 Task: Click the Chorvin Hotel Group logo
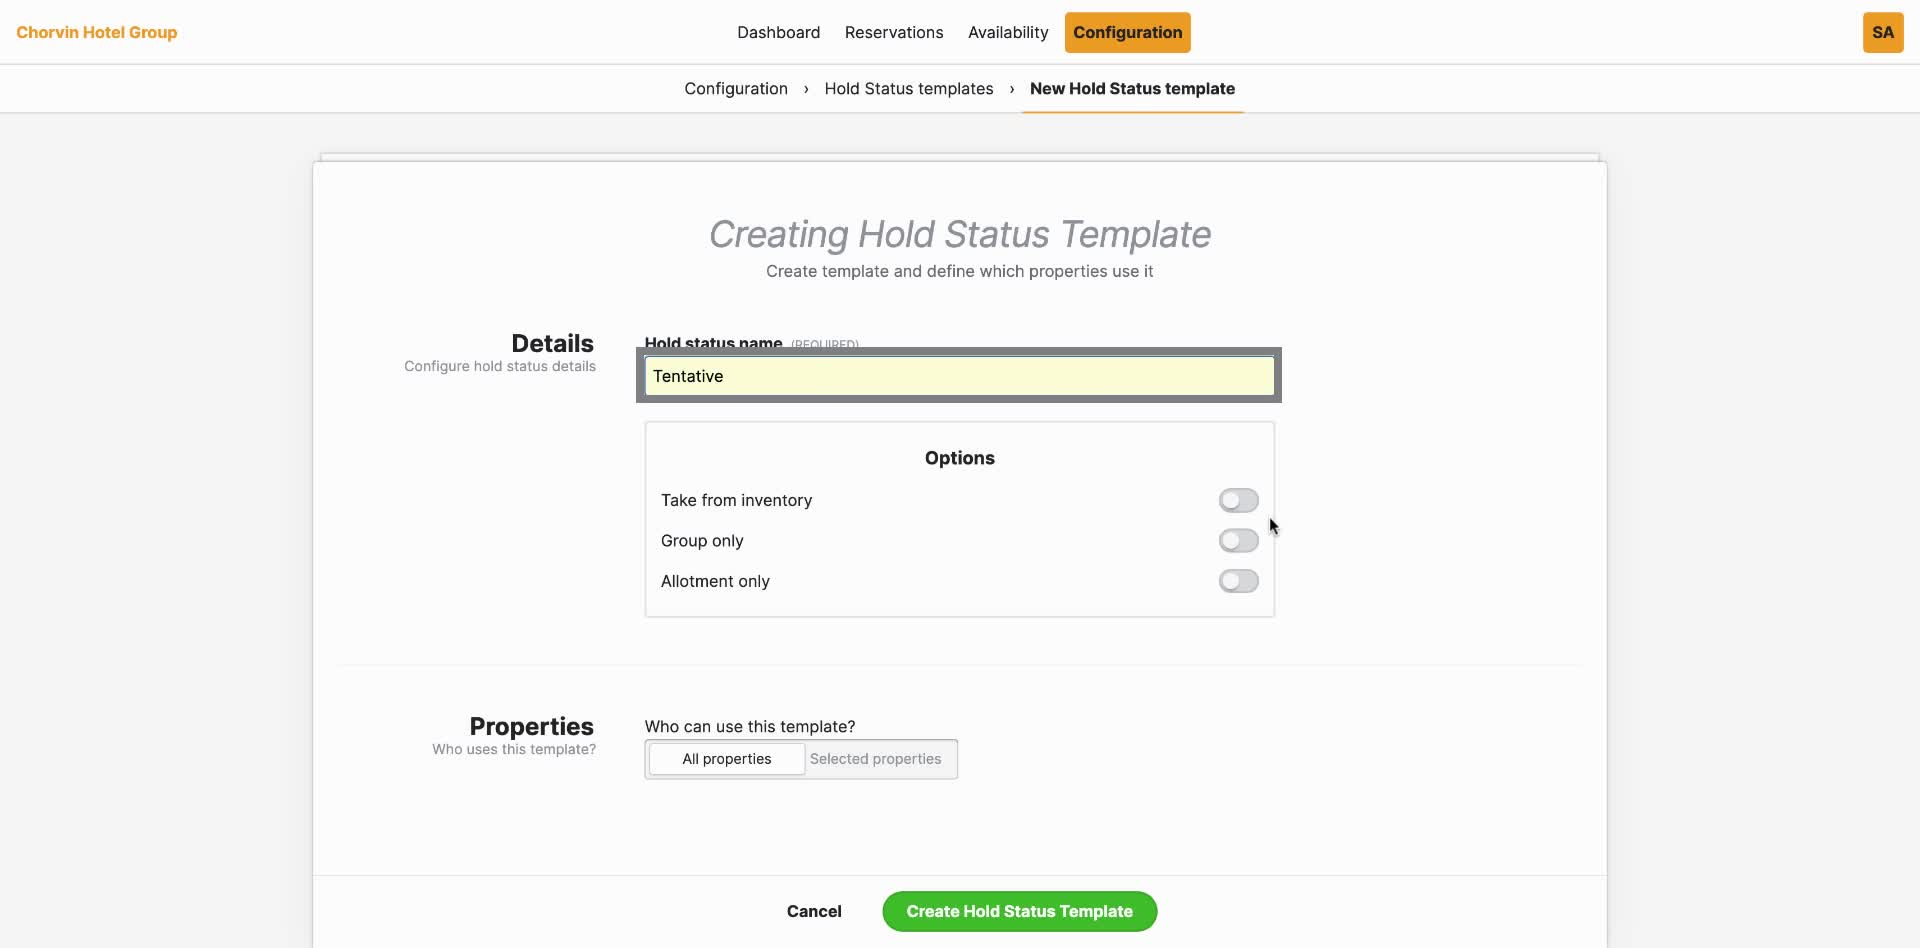point(97,32)
